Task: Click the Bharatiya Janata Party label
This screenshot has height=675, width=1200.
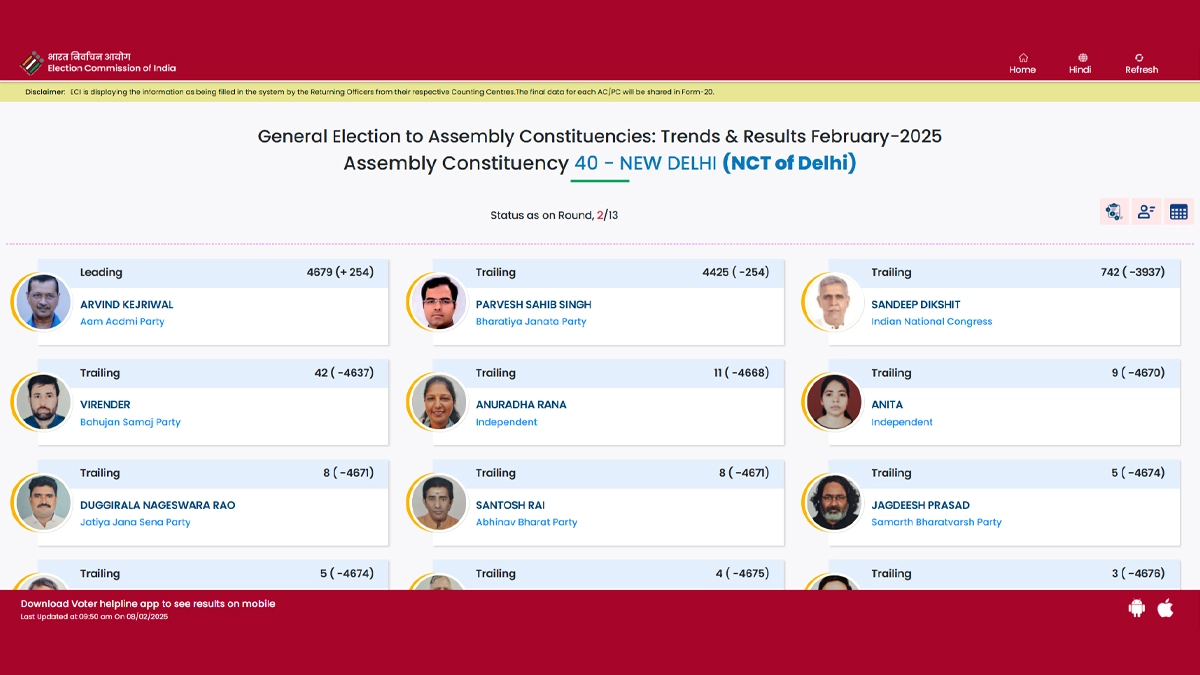Action: tap(531, 322)
